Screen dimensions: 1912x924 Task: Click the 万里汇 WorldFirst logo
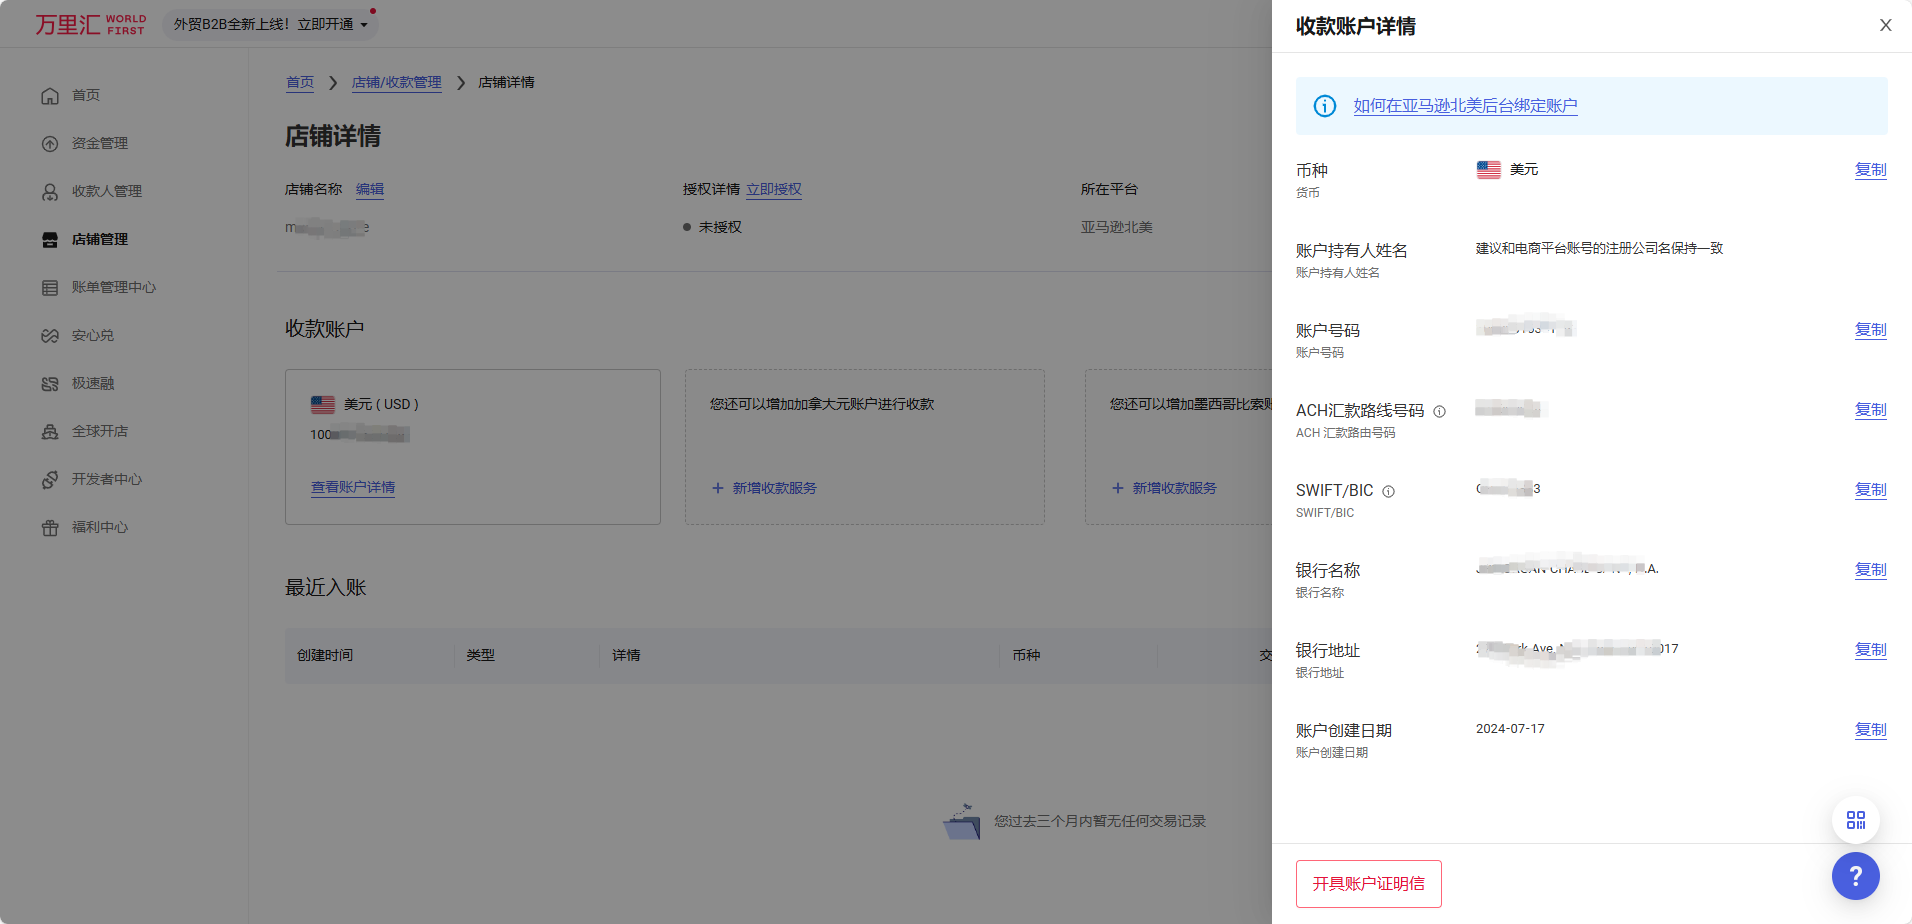(91, 24)
